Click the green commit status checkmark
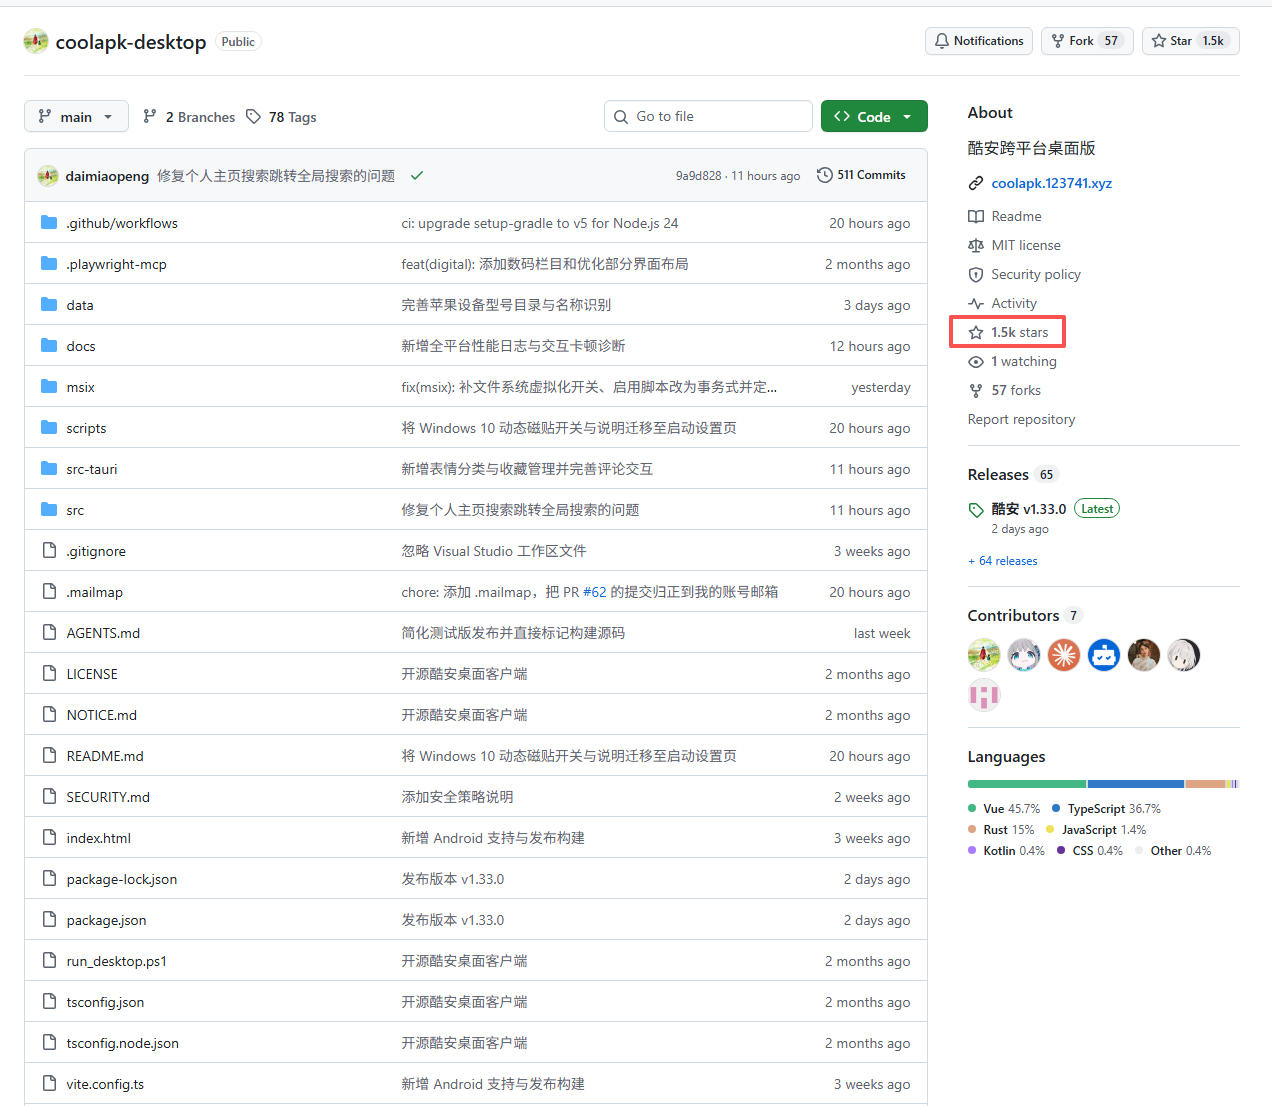 click(x=417, y=175)
